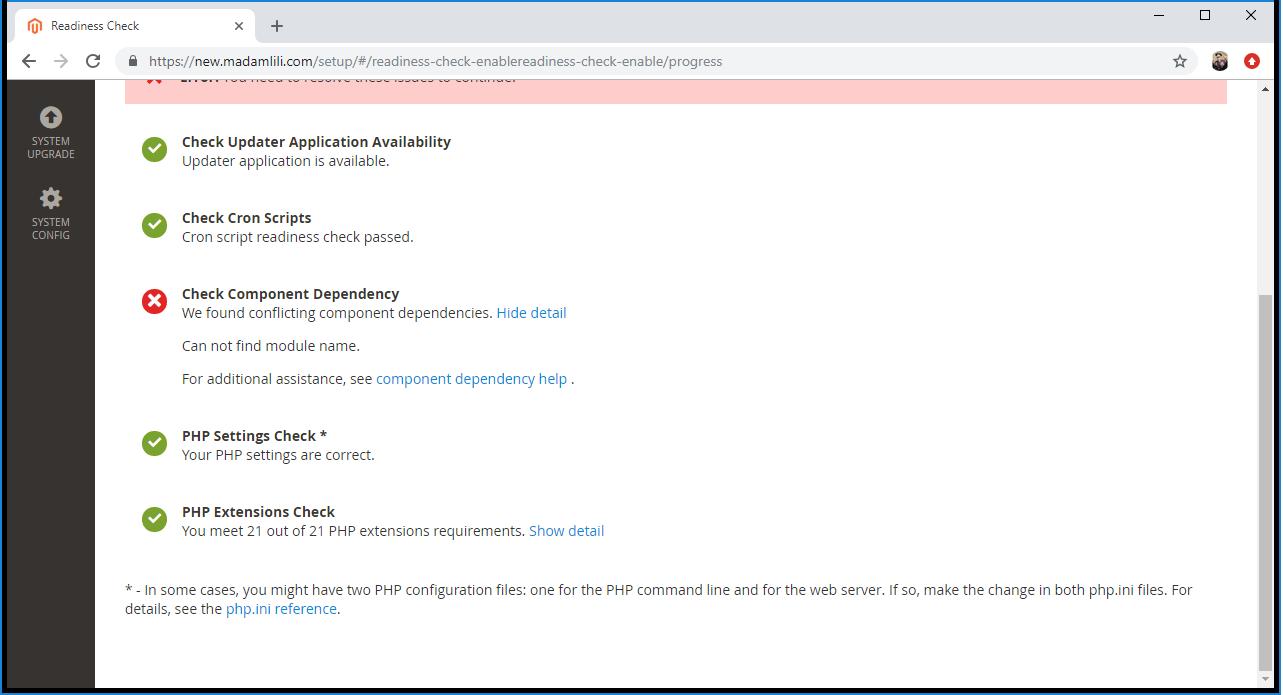Screen dimensions: 1283x695
Task: Click the green checkmark for PHP Extensions Check
Action: coord(154,519)
